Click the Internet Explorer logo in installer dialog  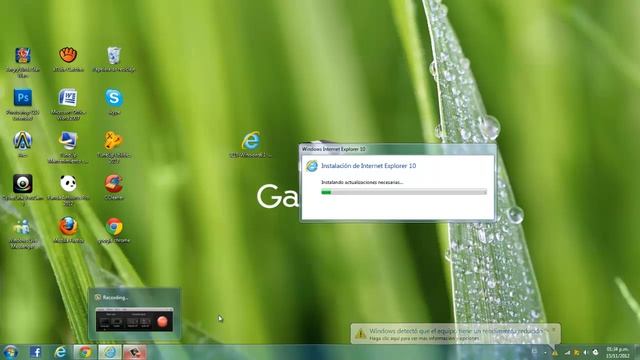pyautogui.click(x=312, y=166)
